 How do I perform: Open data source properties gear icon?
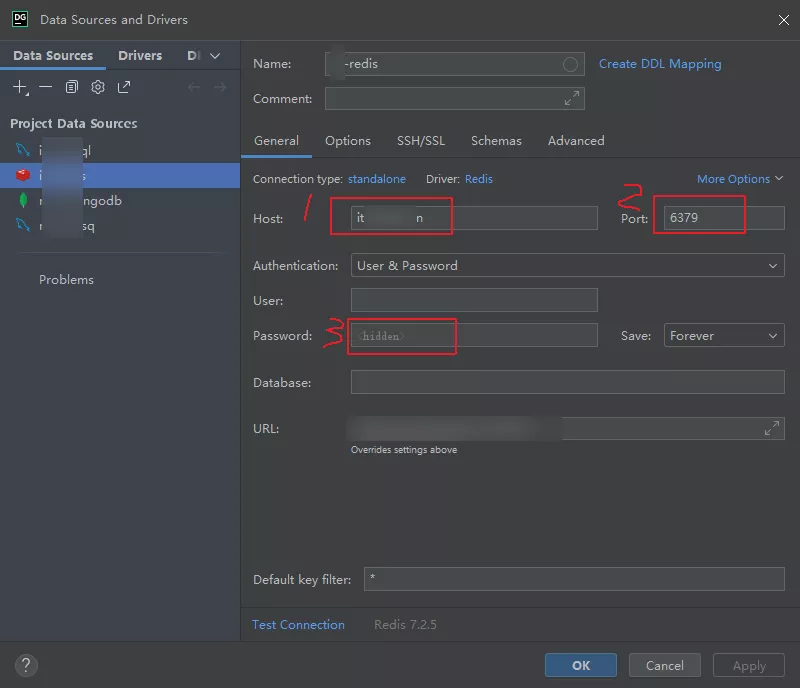click(98, 87)
